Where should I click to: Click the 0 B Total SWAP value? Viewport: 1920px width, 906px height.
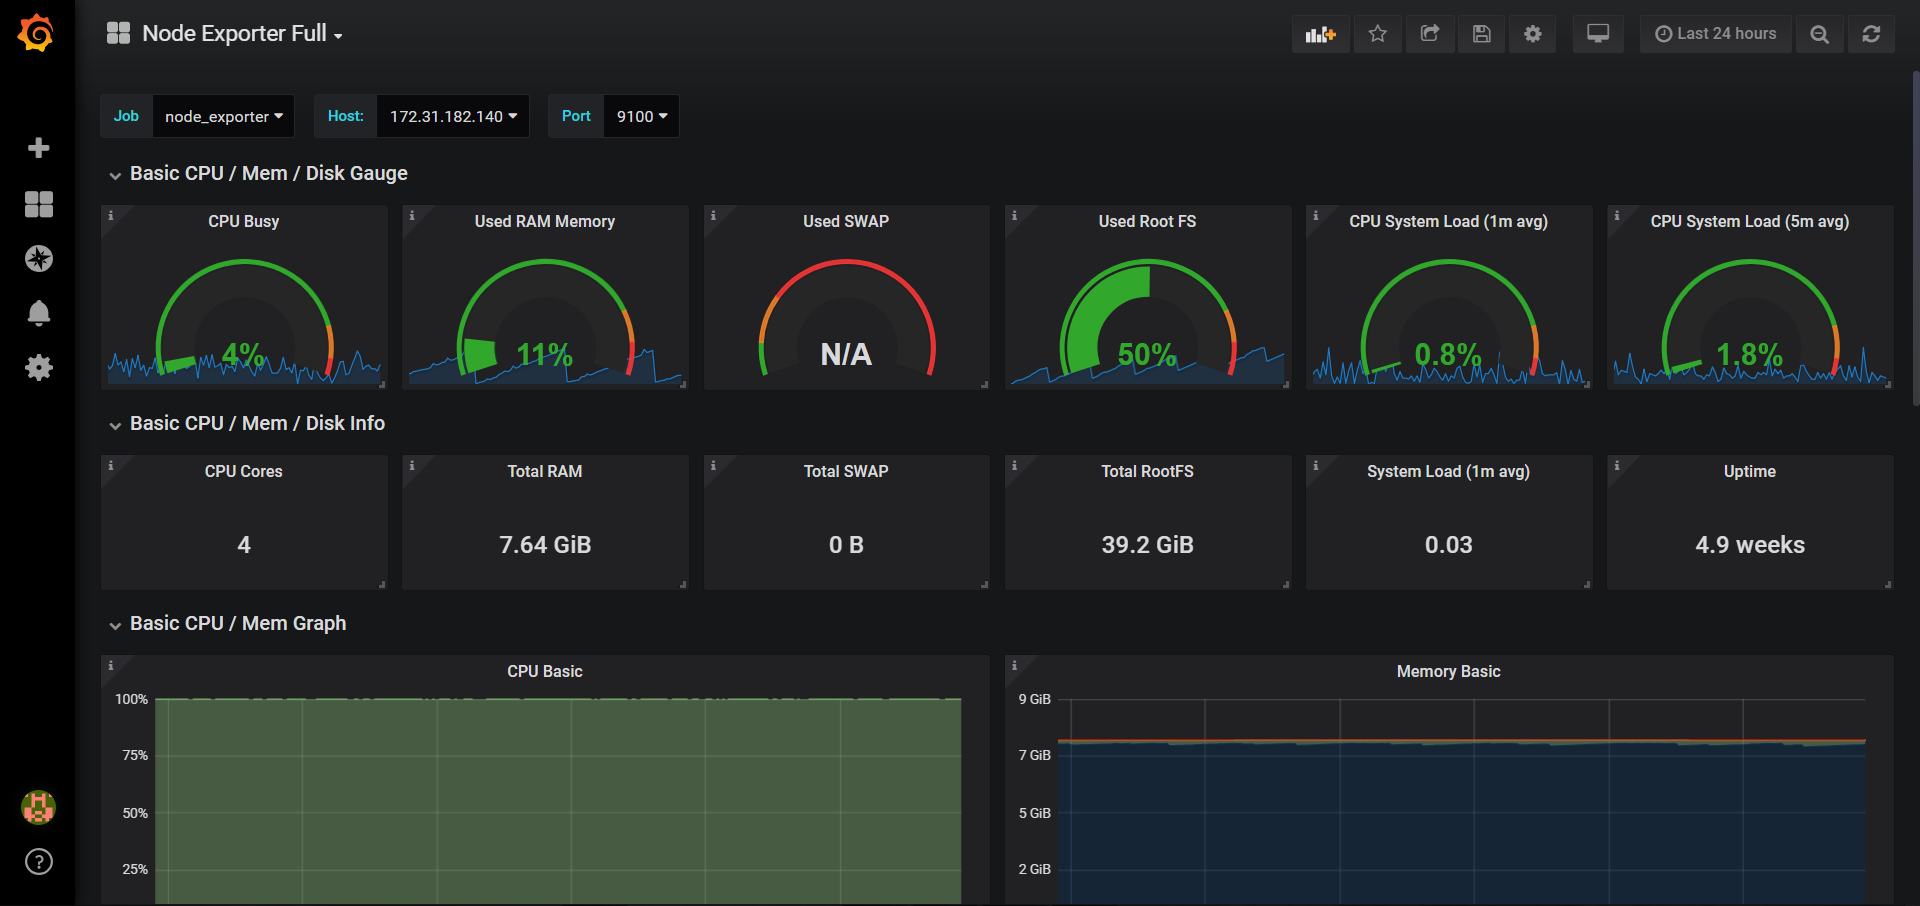[x=846, y=545]
